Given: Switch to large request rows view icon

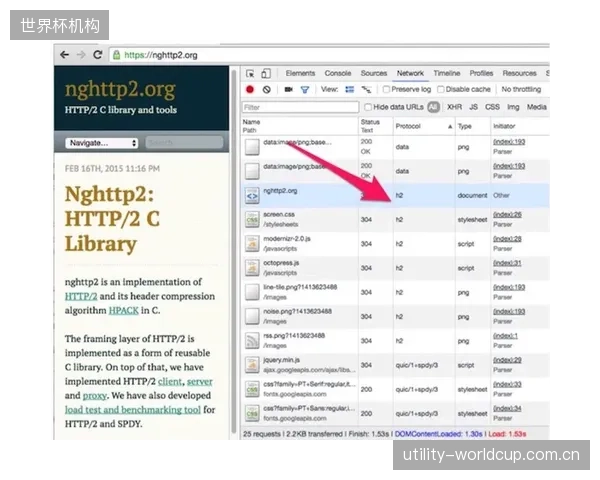Looking at the screenshot, I should 350,89.
